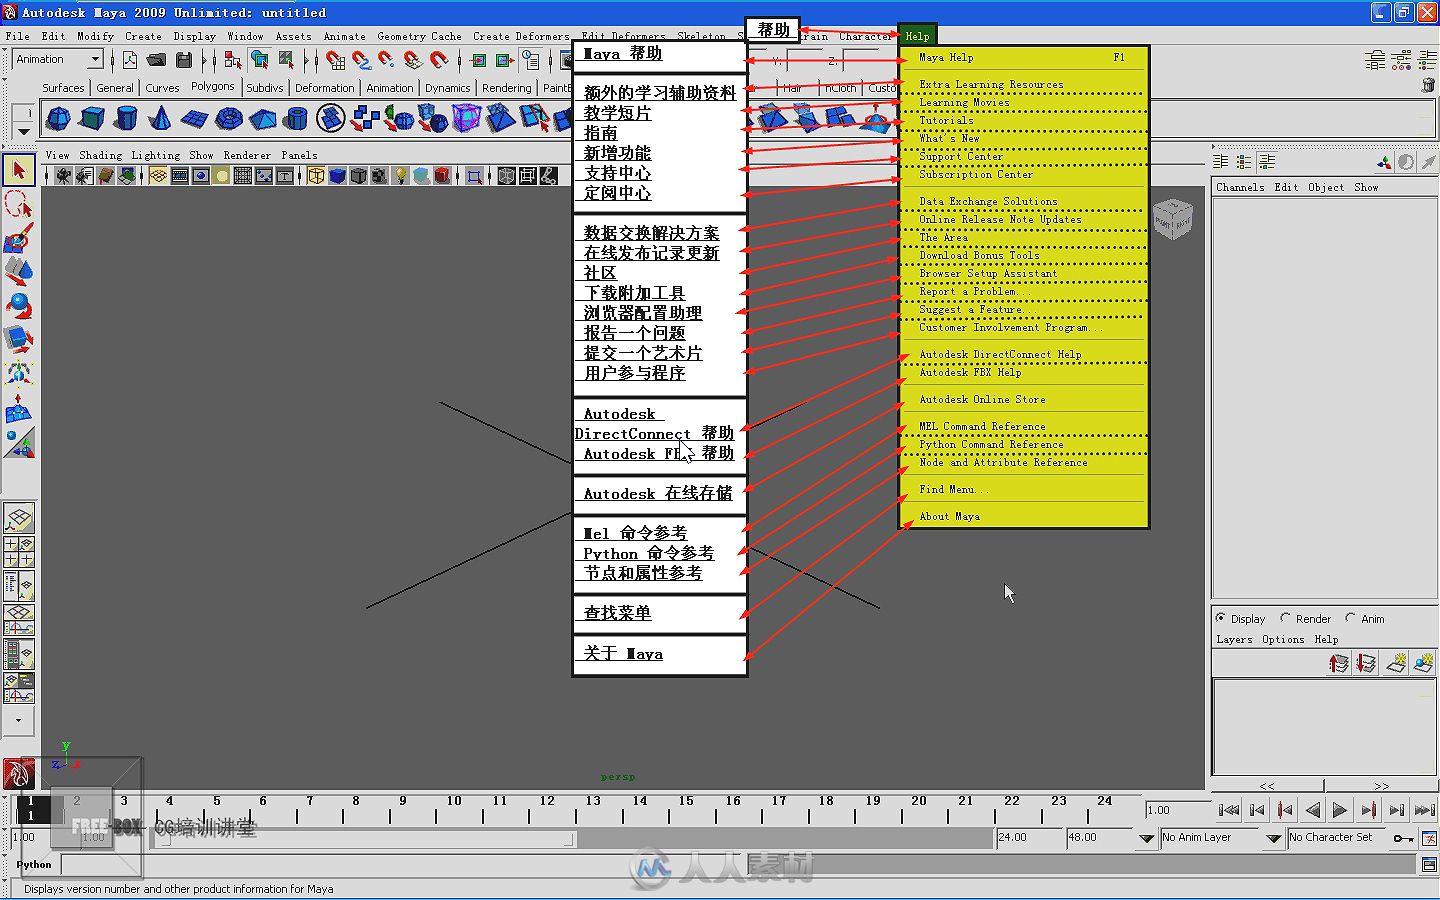Click move layer down icon in layer editor
This screenshot has height=900, width=1440.
click(1367, 663)
